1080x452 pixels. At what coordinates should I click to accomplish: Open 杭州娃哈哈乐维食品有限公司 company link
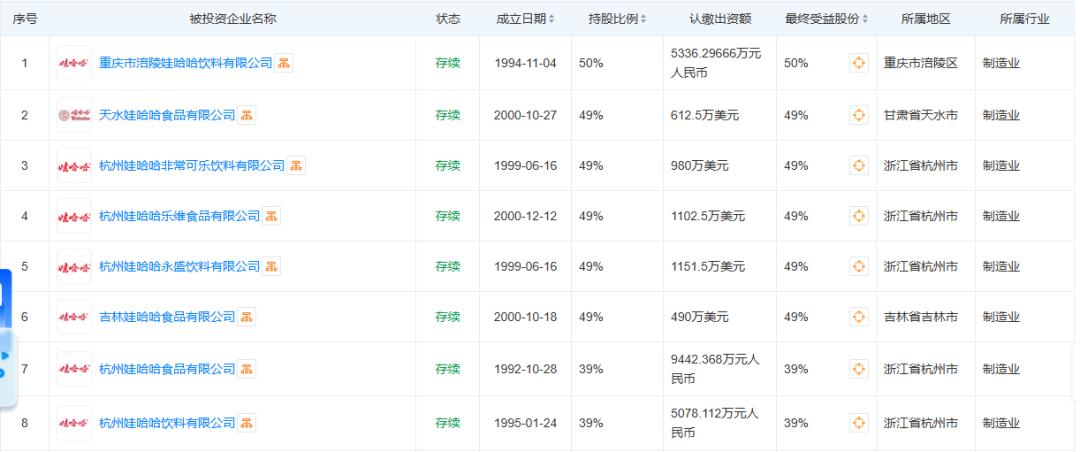180,216
